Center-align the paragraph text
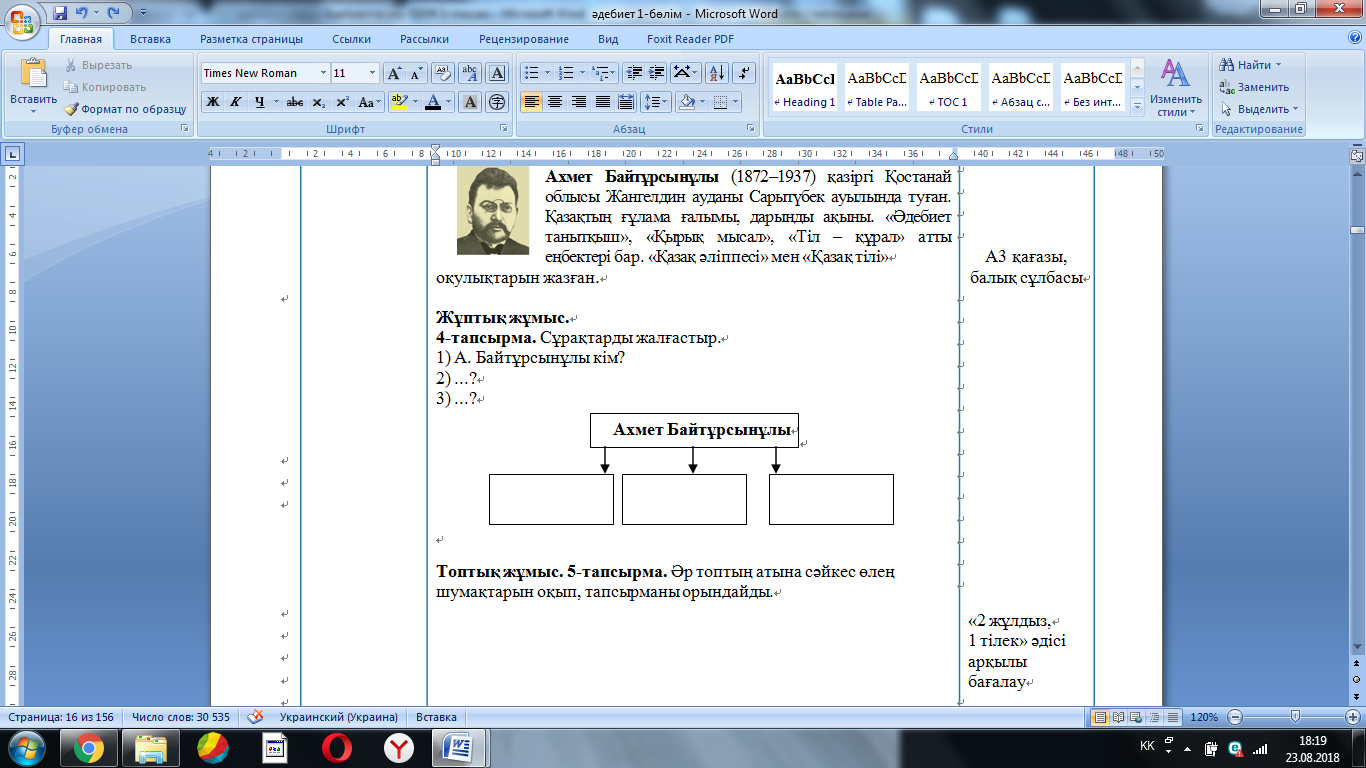Screen dimensions: 1366x768 pyautogui.click(x=554, y=102)
